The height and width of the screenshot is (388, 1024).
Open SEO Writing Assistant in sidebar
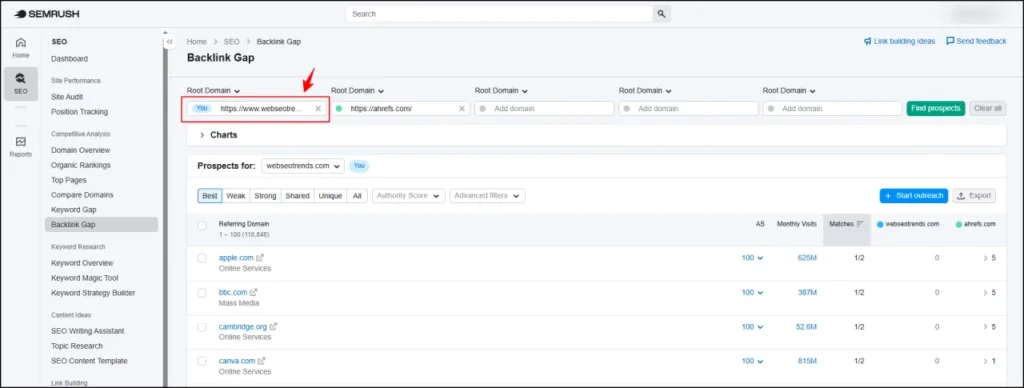[88, 331]
